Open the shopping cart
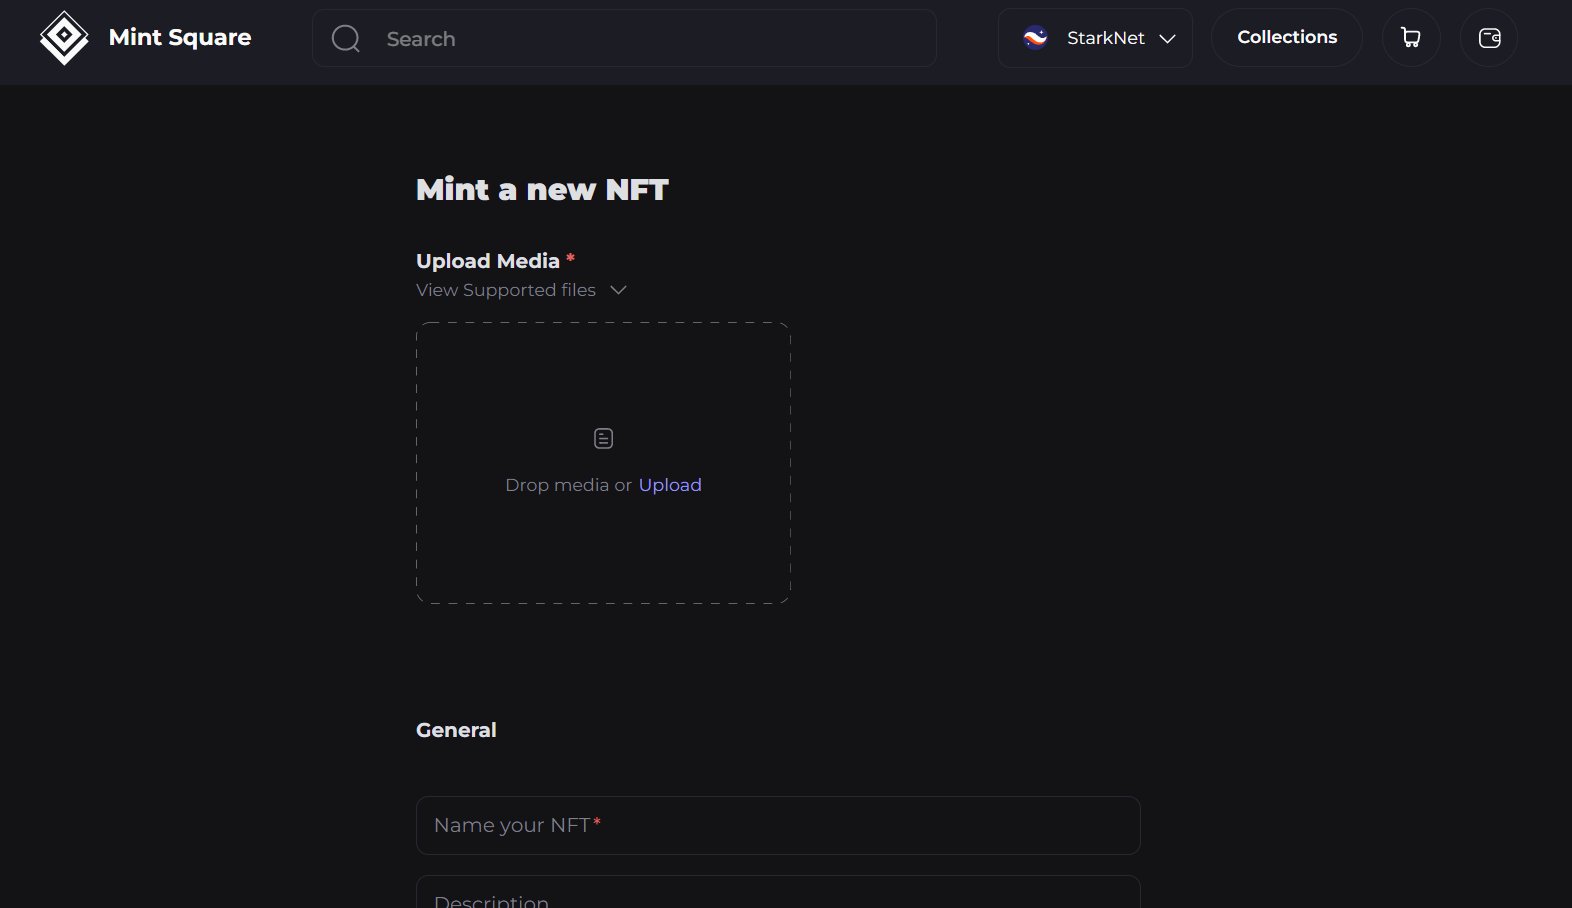The height and width of the screenshot is (908, 1572). [x=1411, y=38]
